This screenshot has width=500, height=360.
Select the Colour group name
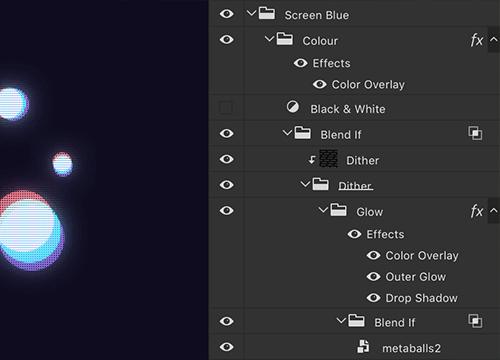pos(320,41)
